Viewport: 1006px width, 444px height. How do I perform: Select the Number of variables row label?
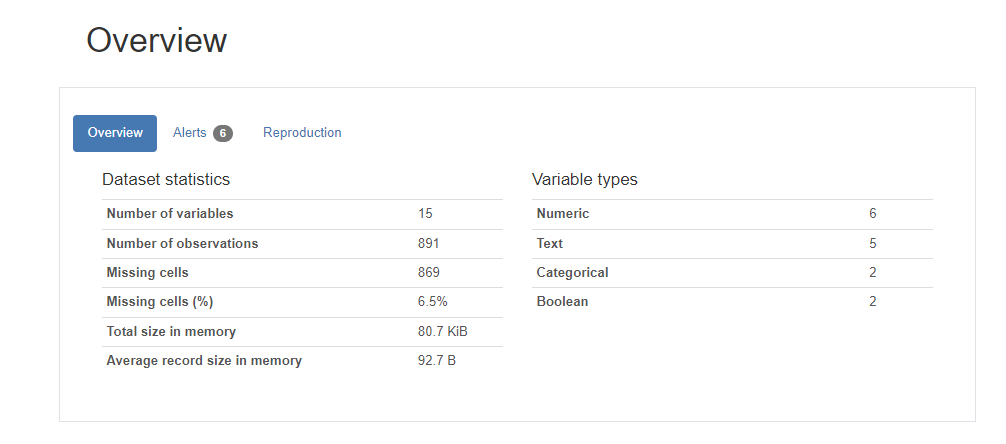pyautogui.click(x=170, y=214)
